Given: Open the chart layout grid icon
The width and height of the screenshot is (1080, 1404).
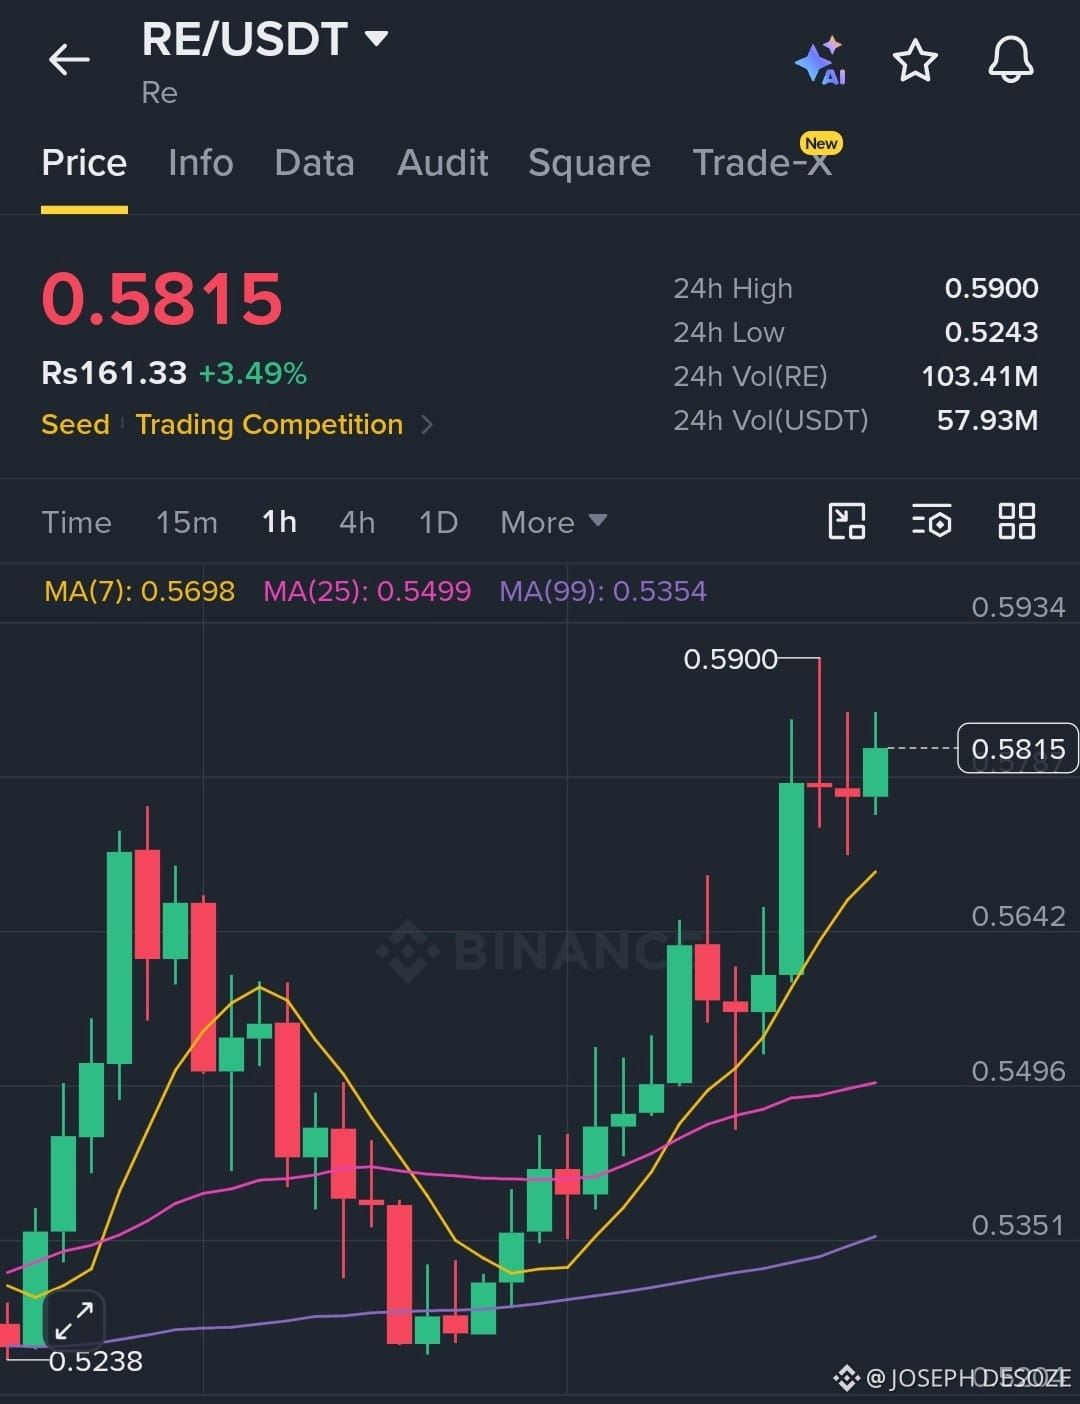Looking at the screenshot, I should pos(1017,521).
